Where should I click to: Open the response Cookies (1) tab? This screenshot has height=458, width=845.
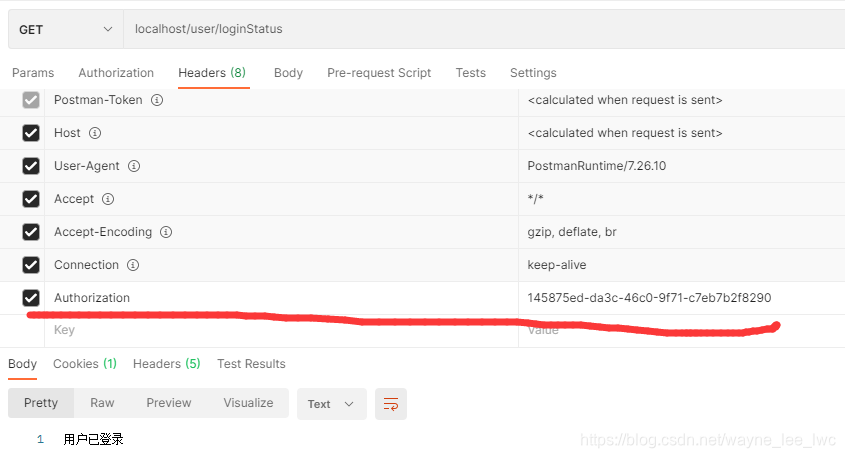[x=85, y=364]
